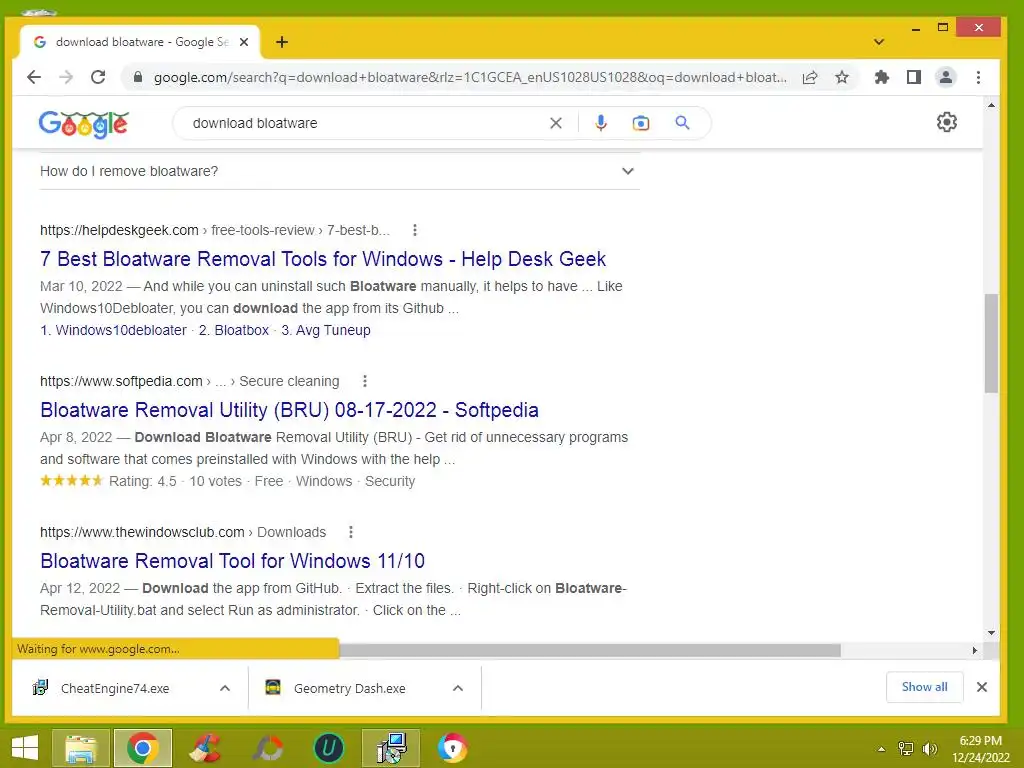Open a new tab with the plus button
This screenshot has height=768, width=1024.
click(x=281, y=42)
